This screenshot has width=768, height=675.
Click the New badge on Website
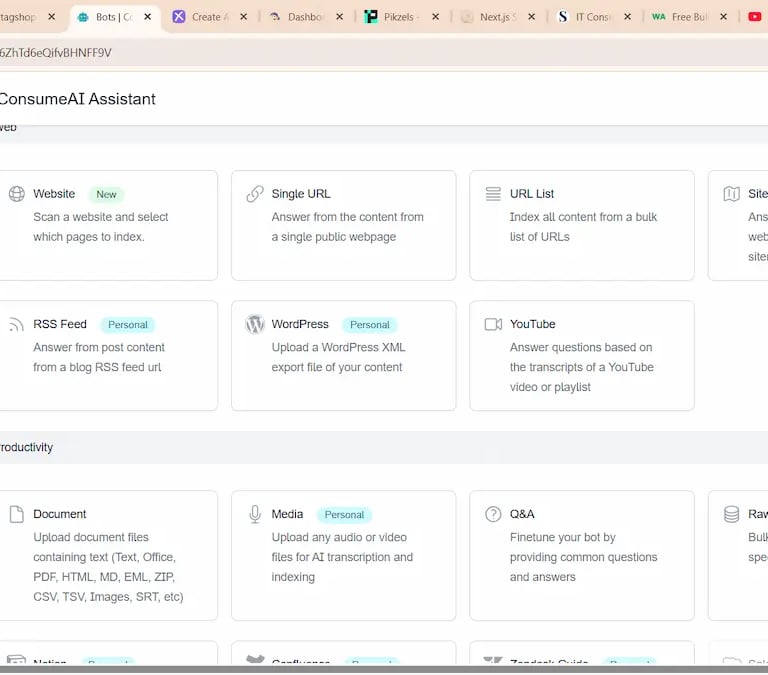pos(106,194)
